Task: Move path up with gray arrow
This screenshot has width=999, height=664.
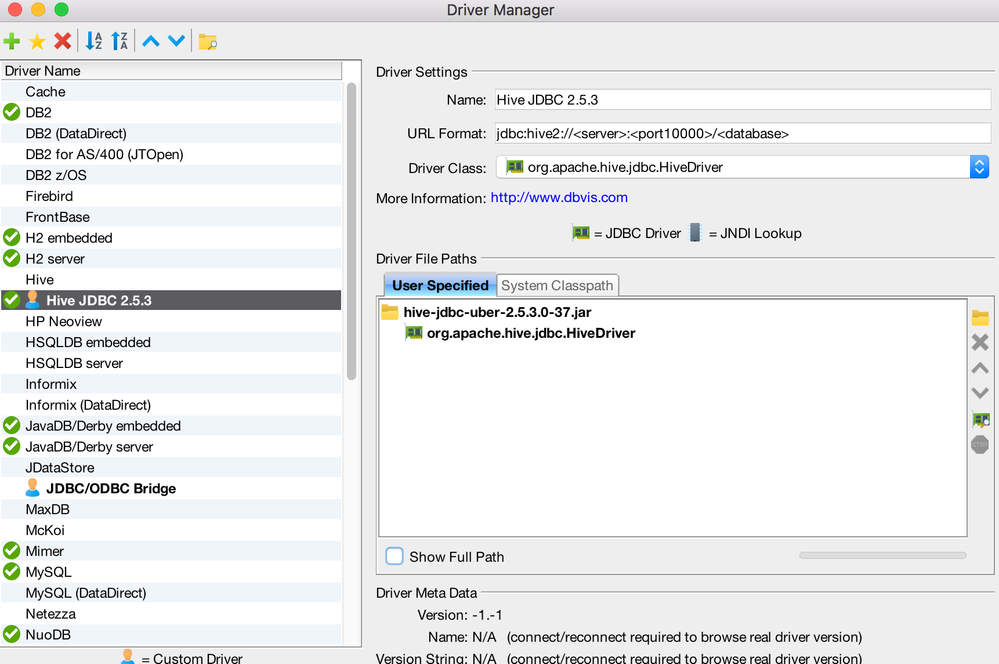Action: click(980, 368)
